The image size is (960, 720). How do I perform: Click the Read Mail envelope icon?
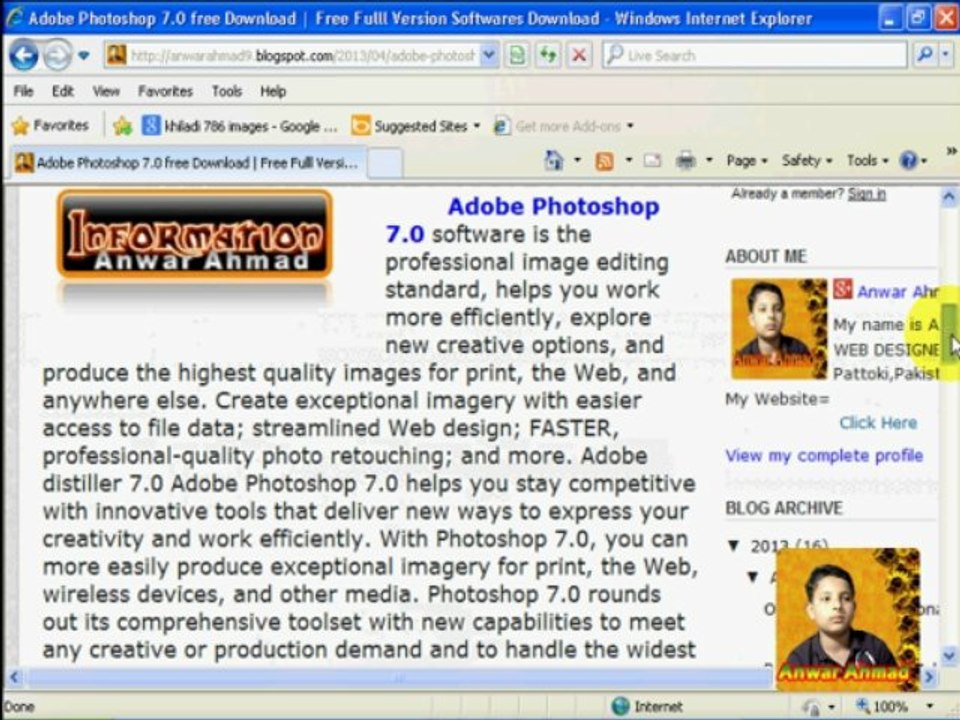653,161
